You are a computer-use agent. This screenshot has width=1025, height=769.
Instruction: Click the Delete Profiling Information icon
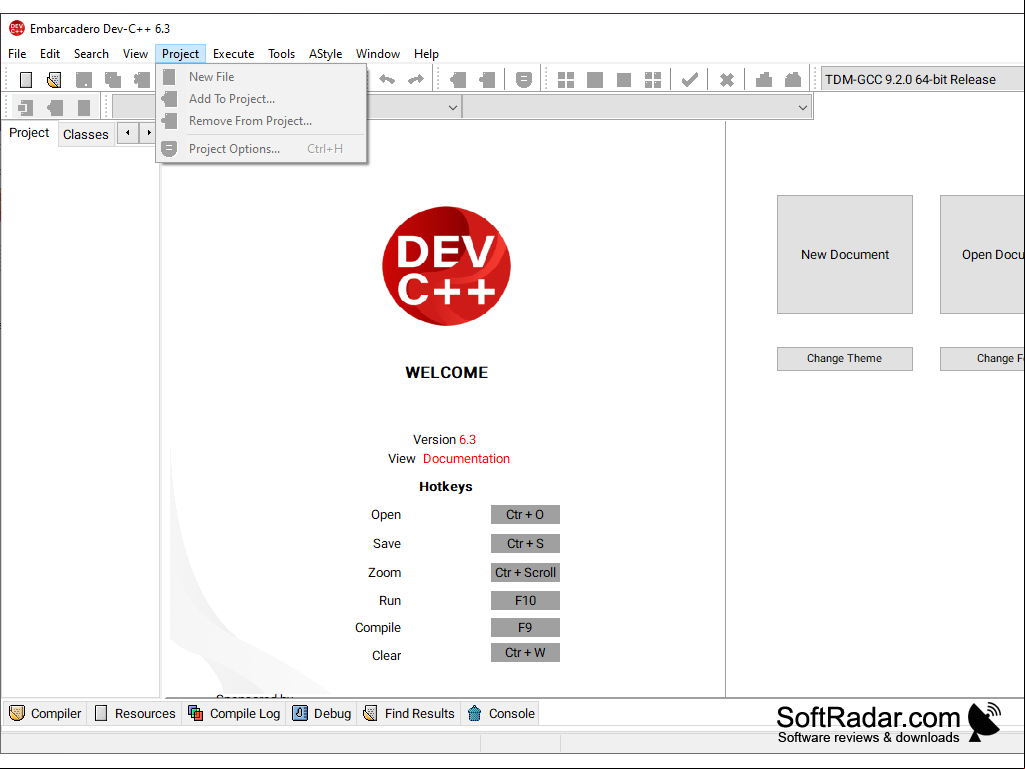[x=793, y=80]
